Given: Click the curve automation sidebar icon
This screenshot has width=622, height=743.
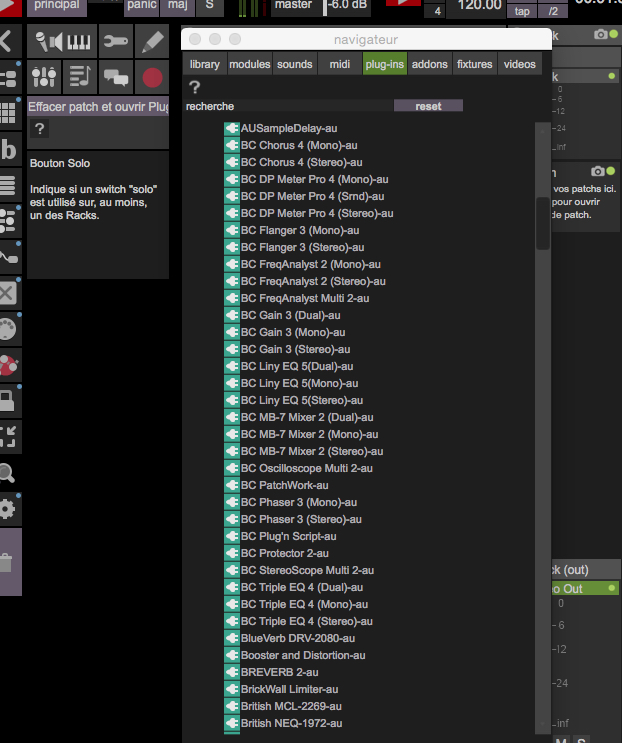Looking at the screenshot, I should [x=8, y=257].
